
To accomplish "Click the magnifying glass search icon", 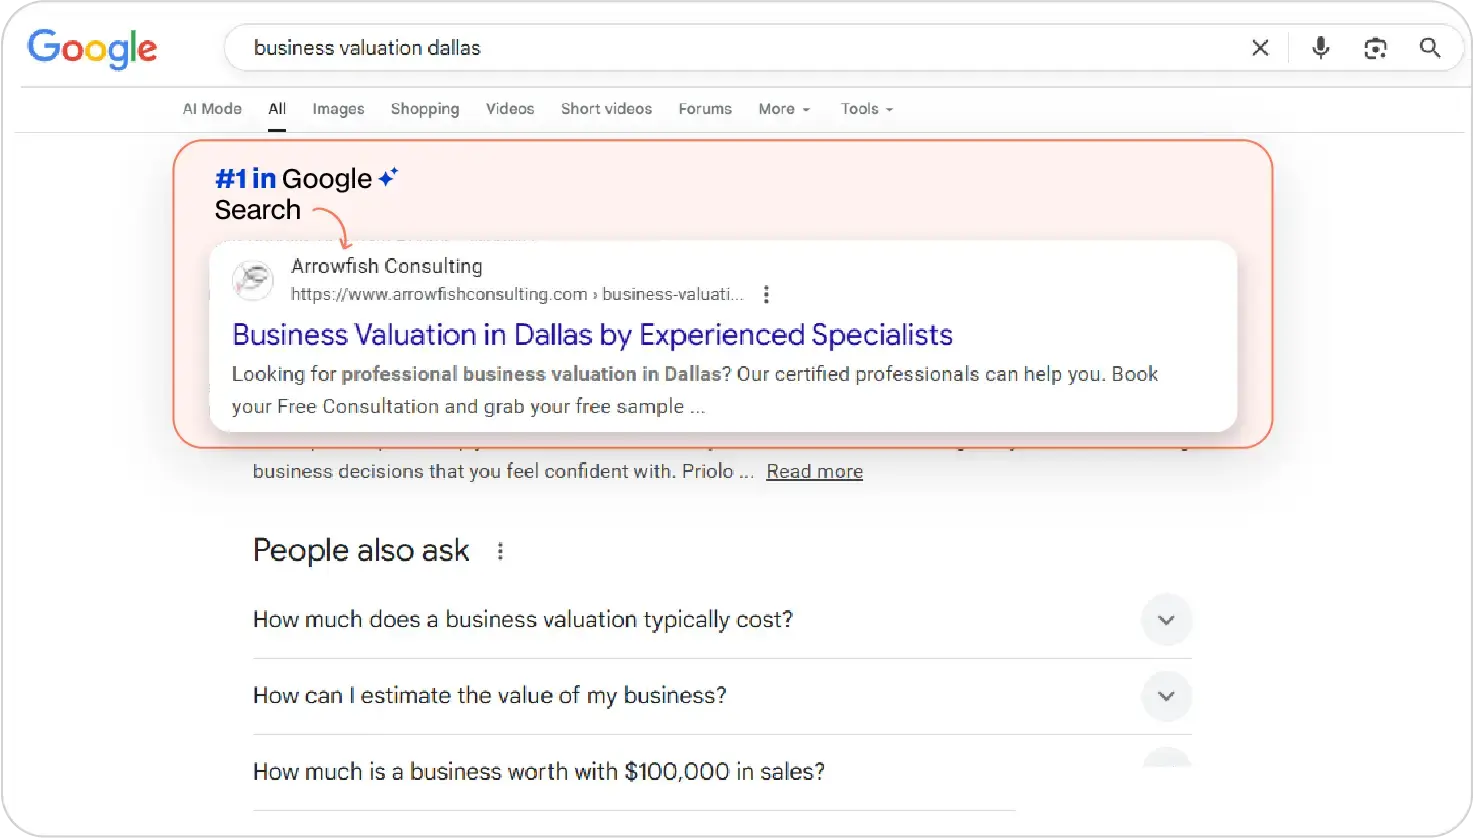I will coord(1430,48).
